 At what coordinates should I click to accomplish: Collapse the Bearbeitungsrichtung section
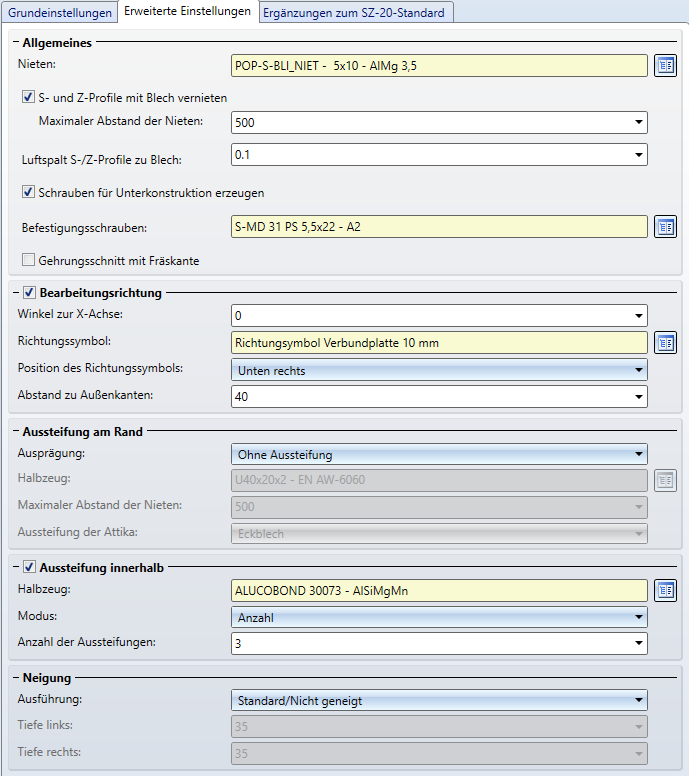(16, 292)
